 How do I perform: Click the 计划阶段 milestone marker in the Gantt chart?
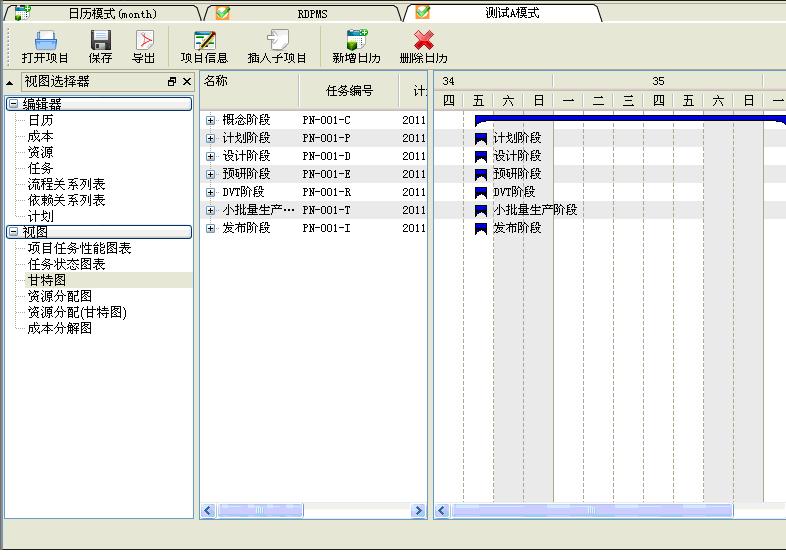(x=480, y=138)
